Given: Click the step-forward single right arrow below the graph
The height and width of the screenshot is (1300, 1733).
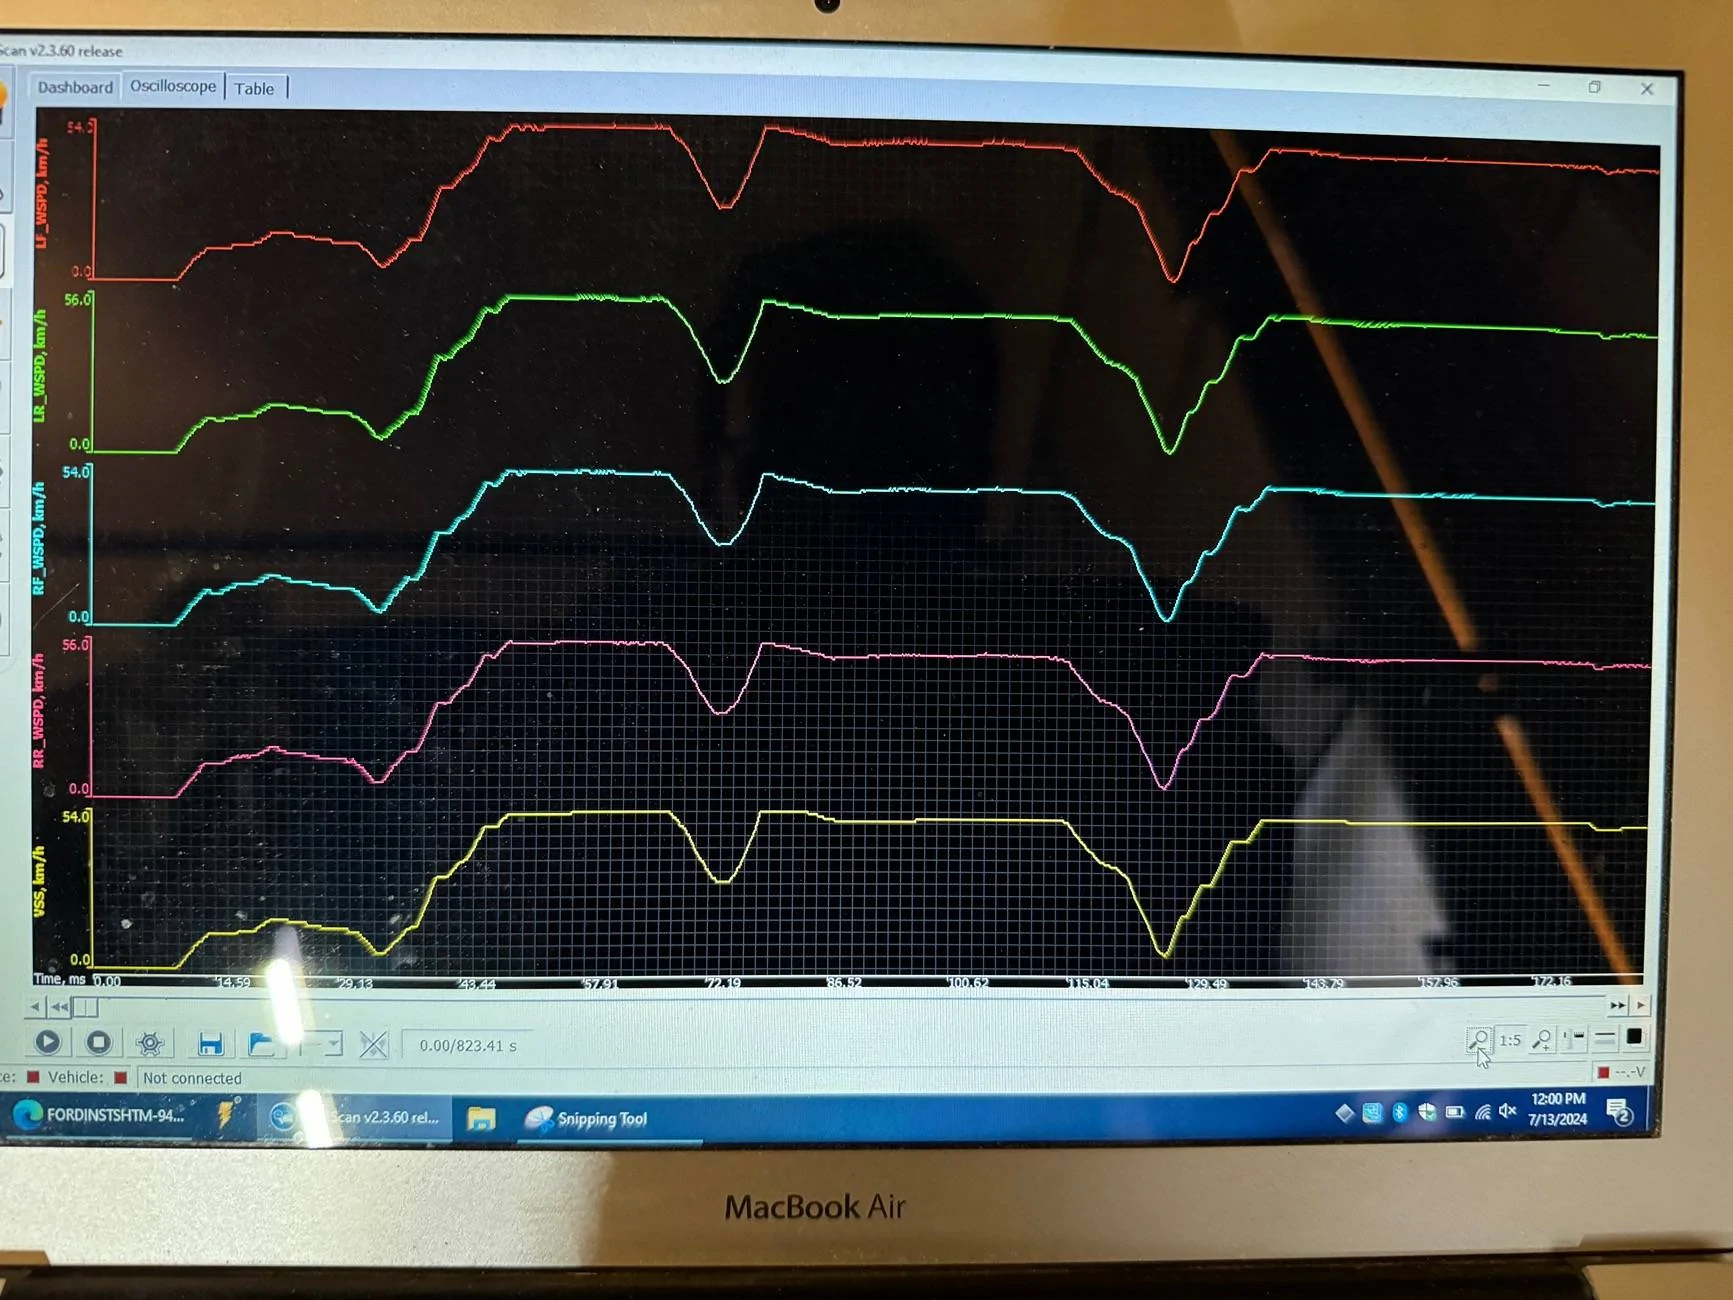Looking at the screenshot, I should click(1640, 1005).
